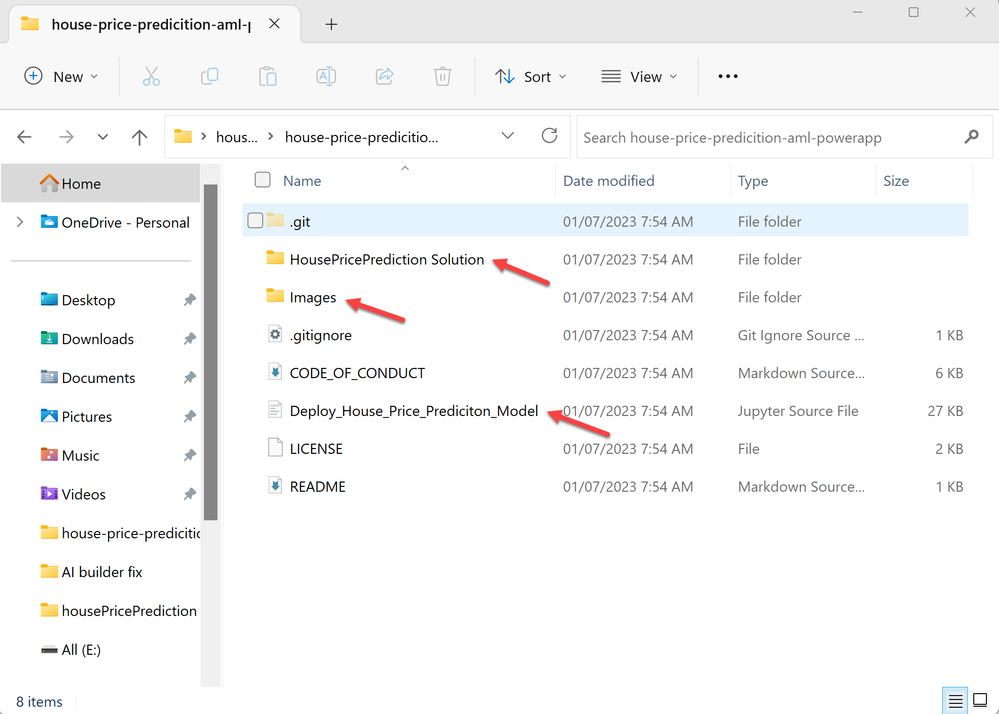Image resolution: width=999 pixels, height=714 pixels.
Task: Select Home in navigation pane
Action: coord(101,183)
